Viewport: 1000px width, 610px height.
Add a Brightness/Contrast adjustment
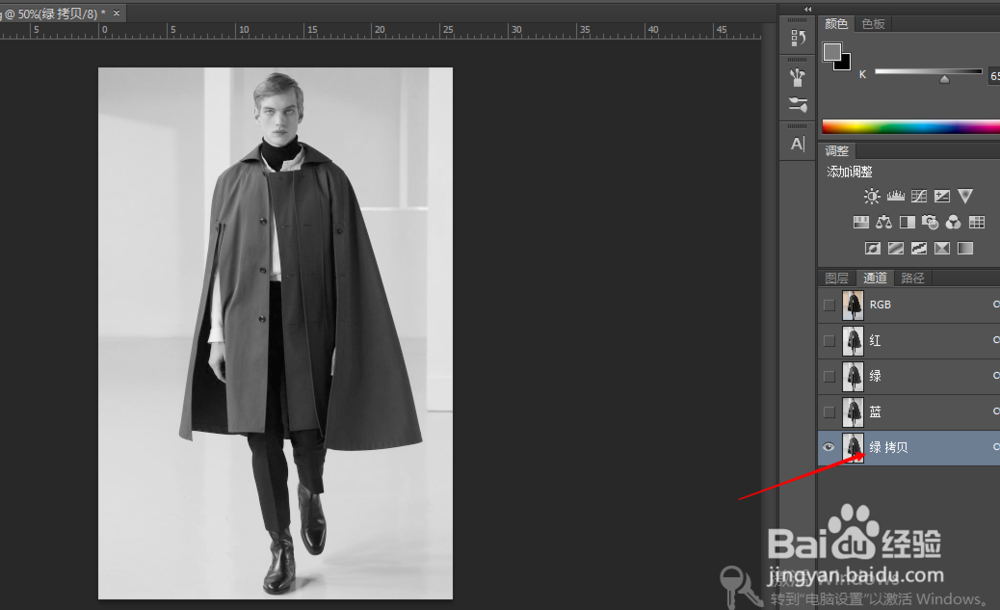872,196
